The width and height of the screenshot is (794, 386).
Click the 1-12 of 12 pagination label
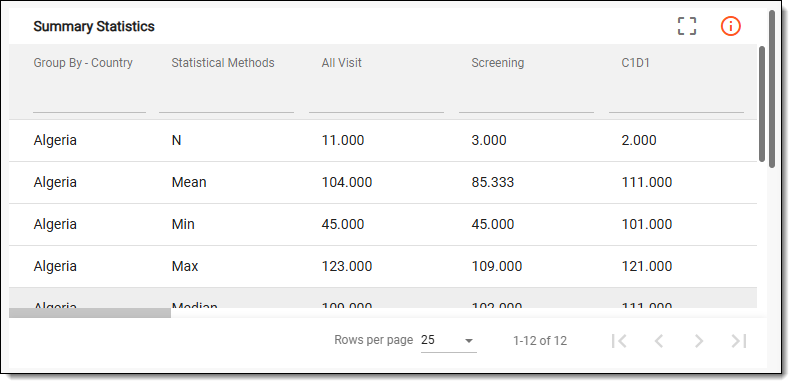pyautogui.click(x=540, y=341)
